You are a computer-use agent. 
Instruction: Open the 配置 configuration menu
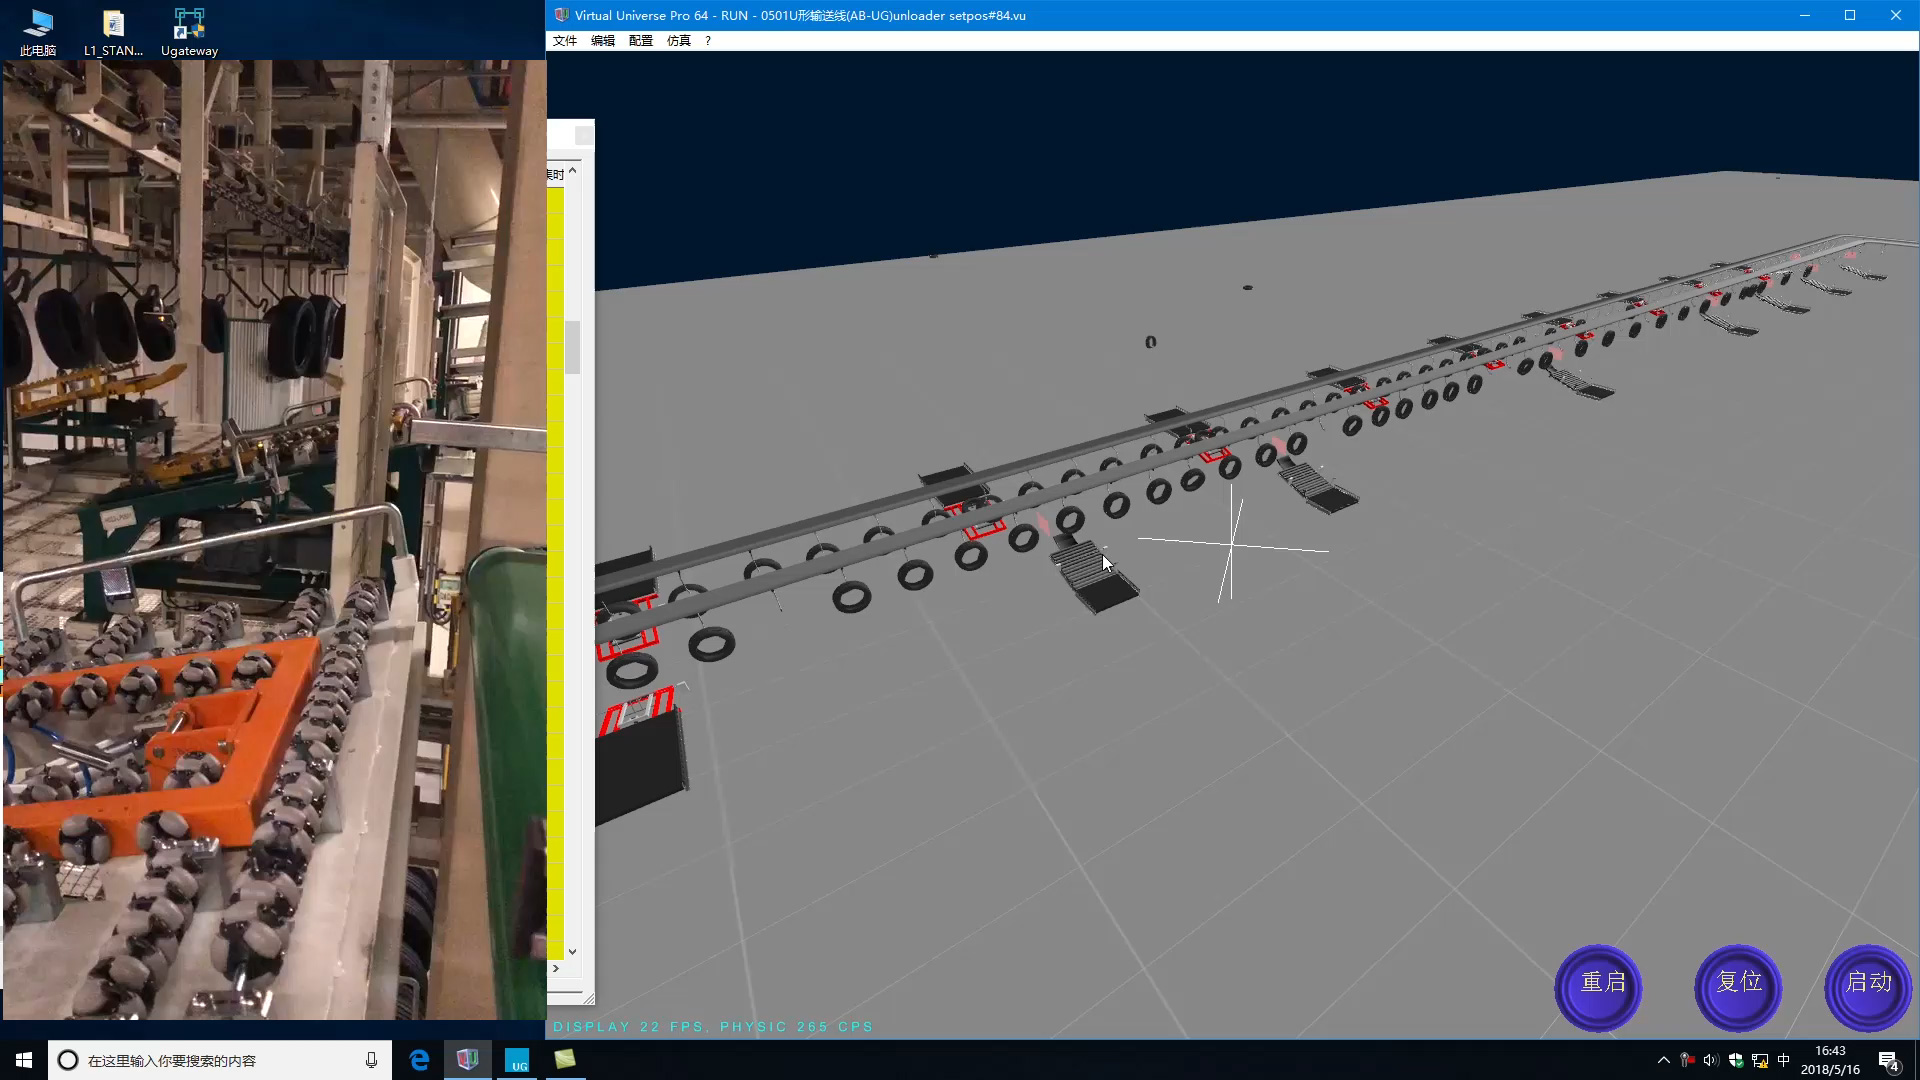tap(641, 41)
